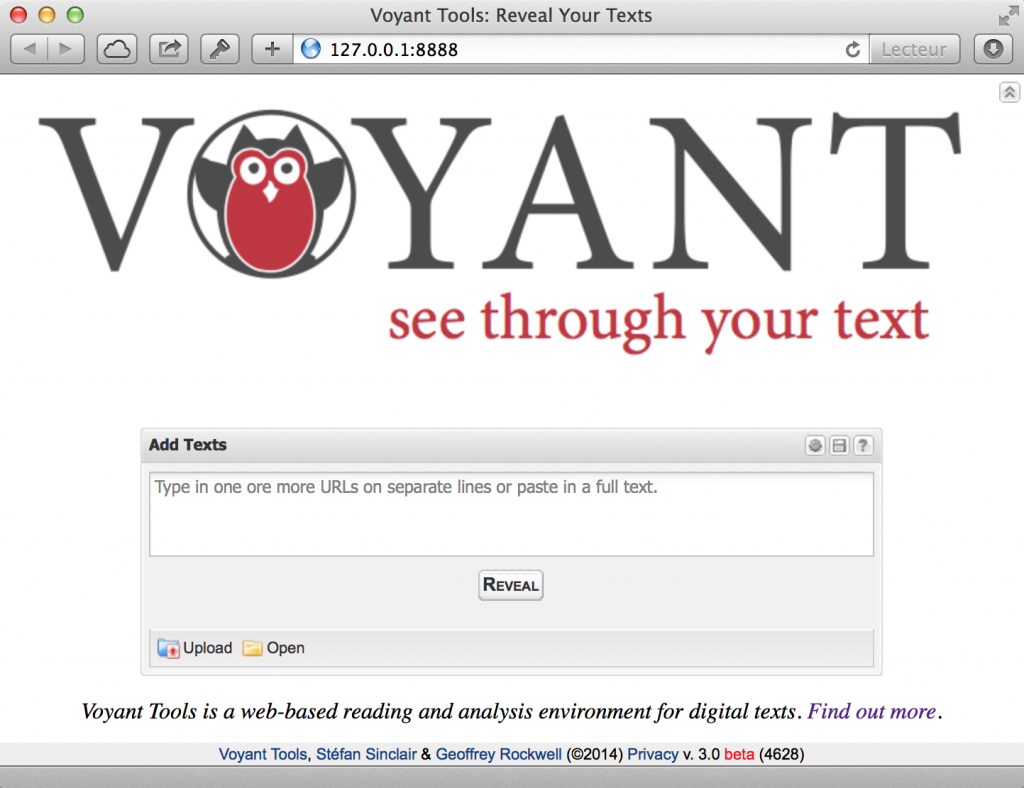Click the key-shaped toolbar icon

[x=220, y=49]
